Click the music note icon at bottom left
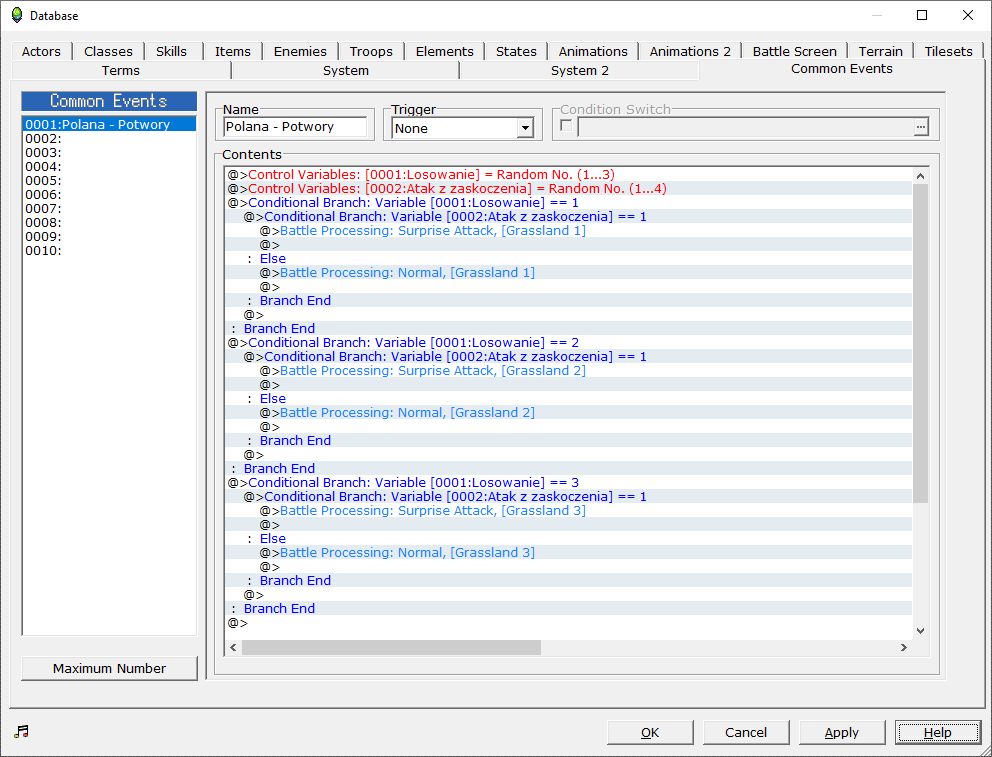The height and width of the screenshot is (757, 992). pos(22,732)
